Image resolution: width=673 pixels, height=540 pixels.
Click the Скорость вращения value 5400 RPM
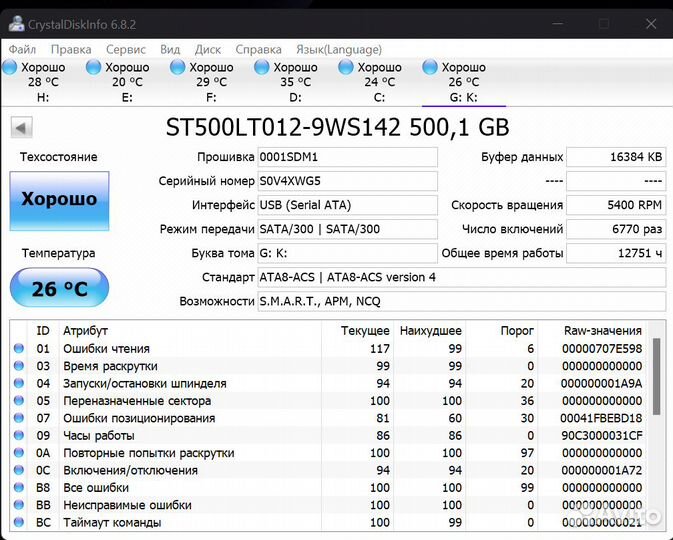616,205
